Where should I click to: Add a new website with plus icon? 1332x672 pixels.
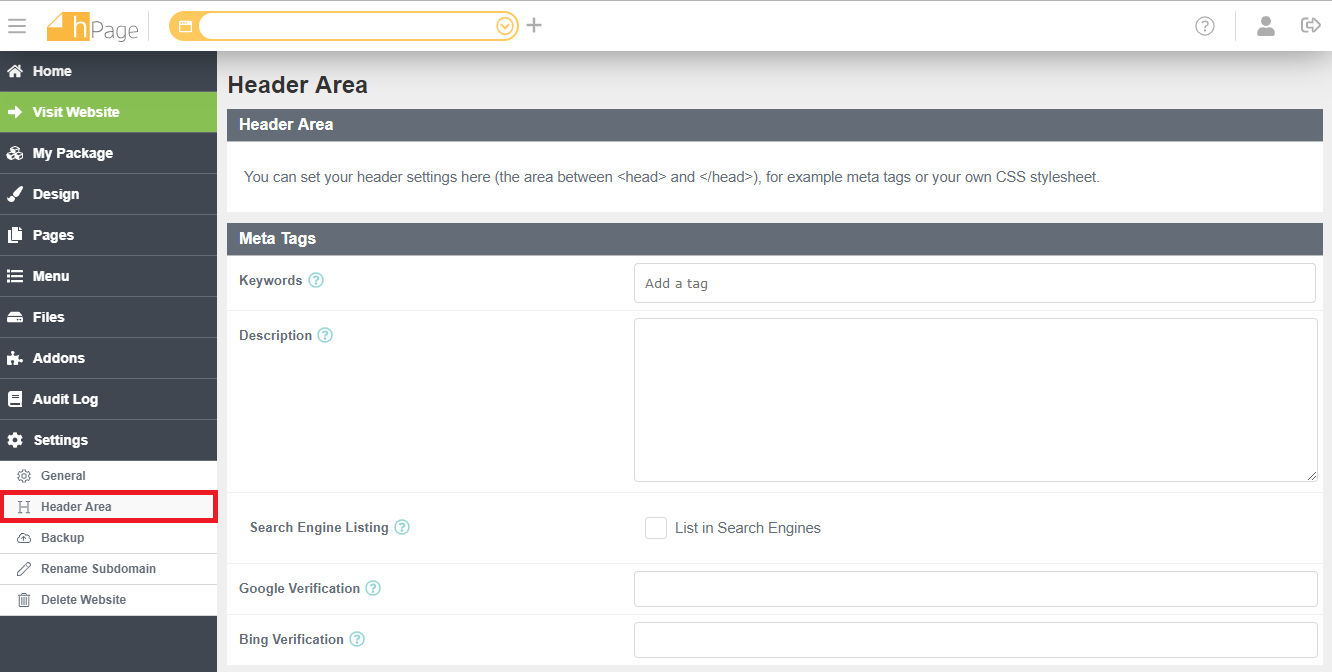click(x=534, y=25)
